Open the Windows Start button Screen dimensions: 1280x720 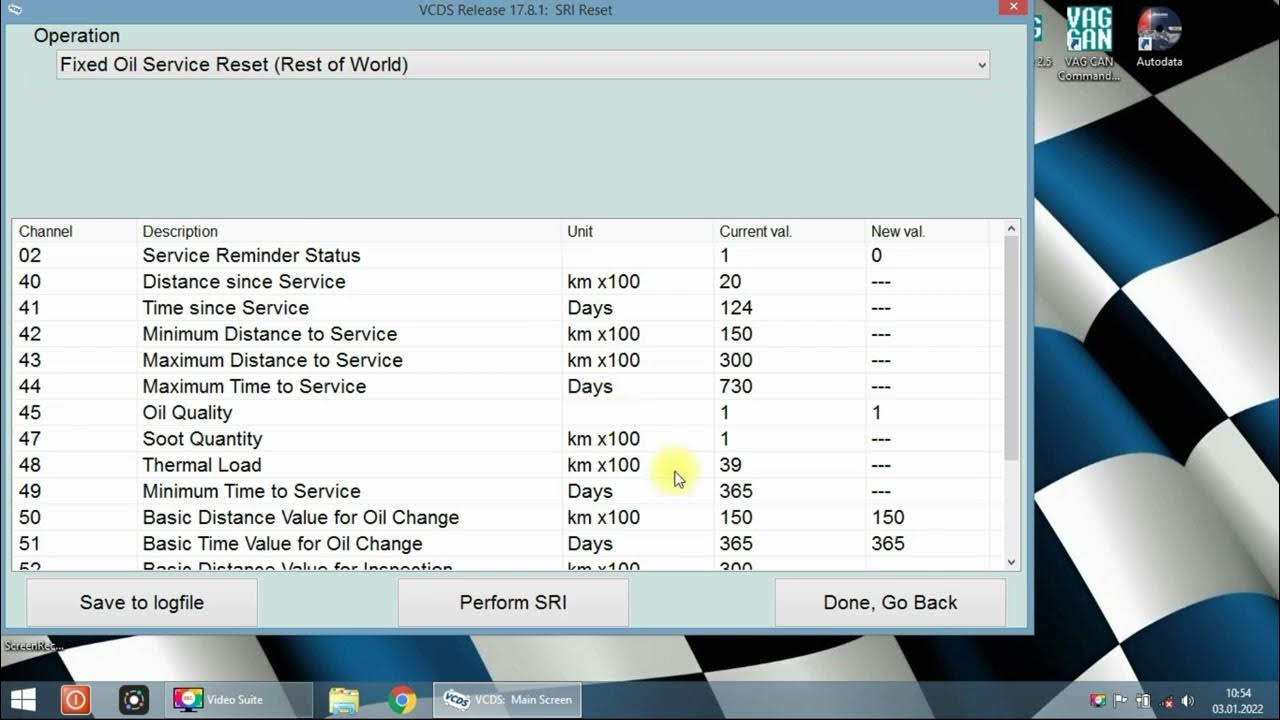[23, 699]
